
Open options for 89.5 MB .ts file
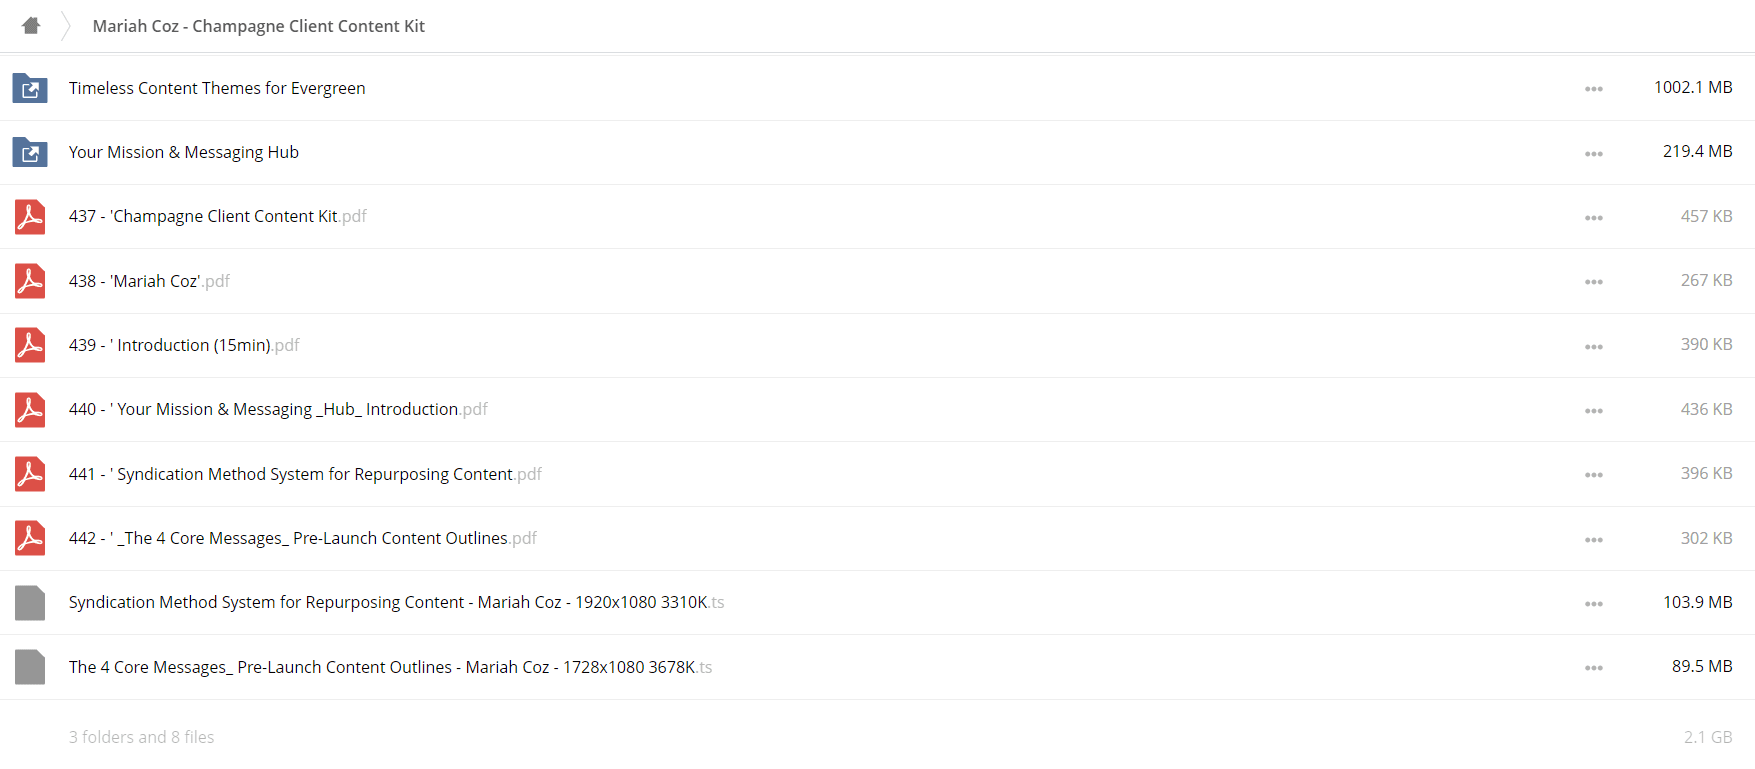(1594, 668)
